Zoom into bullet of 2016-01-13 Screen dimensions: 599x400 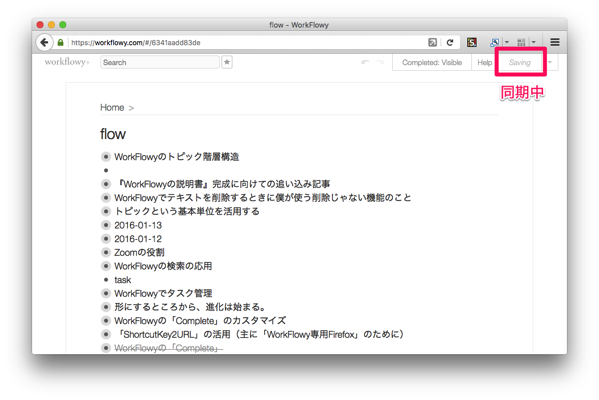106,225
